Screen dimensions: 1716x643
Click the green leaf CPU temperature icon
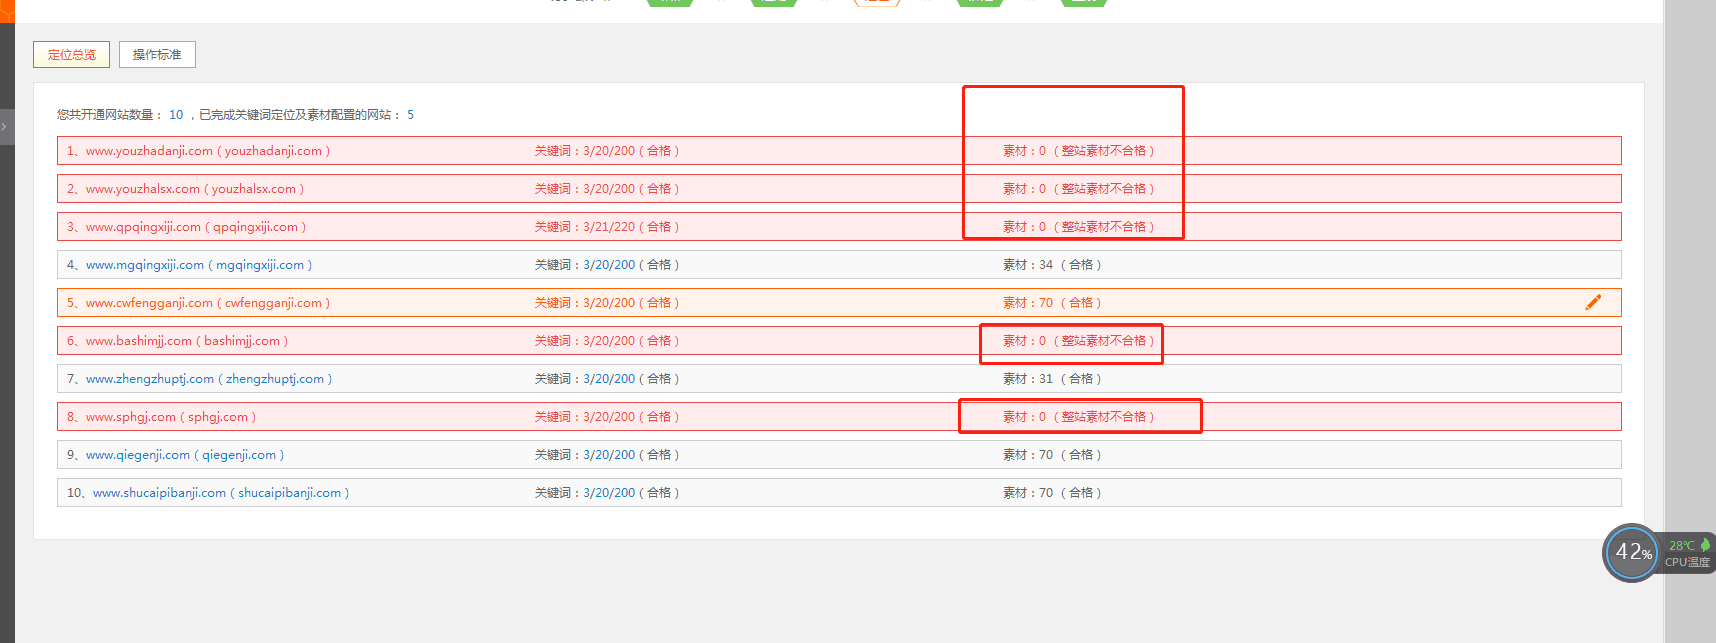coord(1705,545)
